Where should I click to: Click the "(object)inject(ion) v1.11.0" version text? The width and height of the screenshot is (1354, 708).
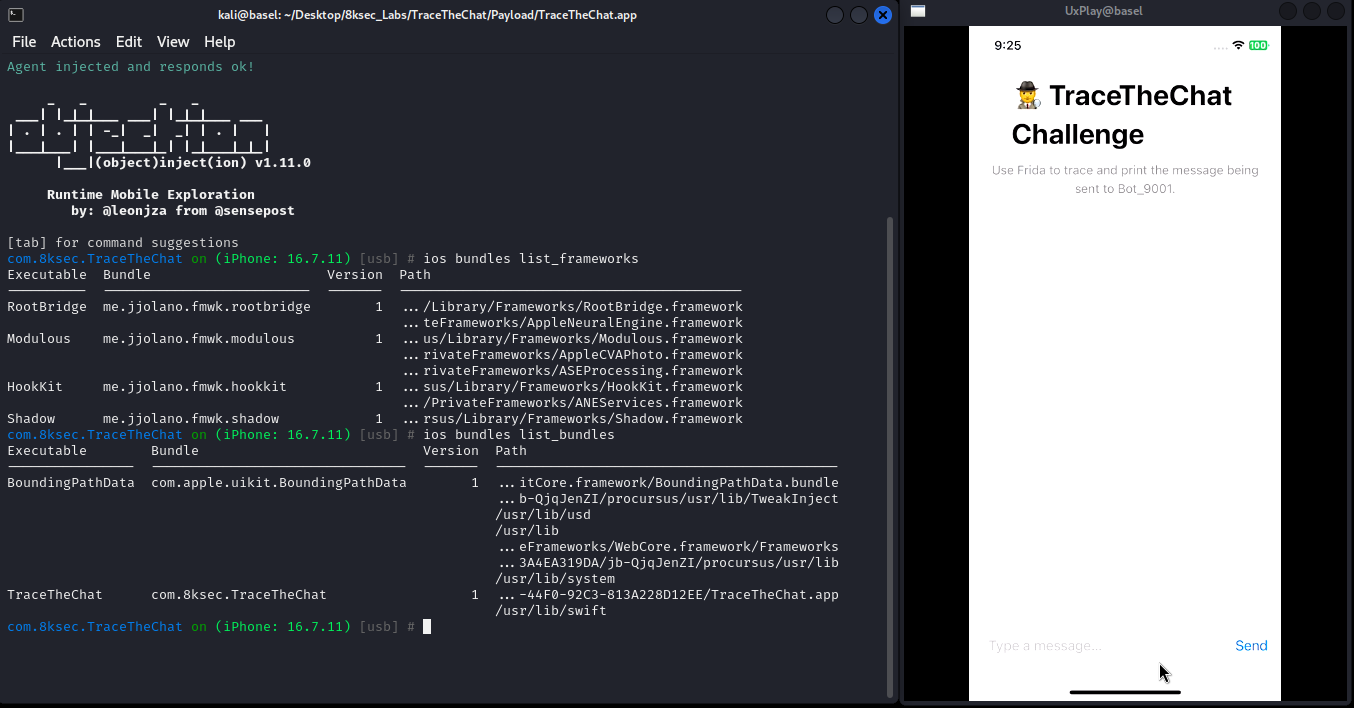[x=203, y=163]
